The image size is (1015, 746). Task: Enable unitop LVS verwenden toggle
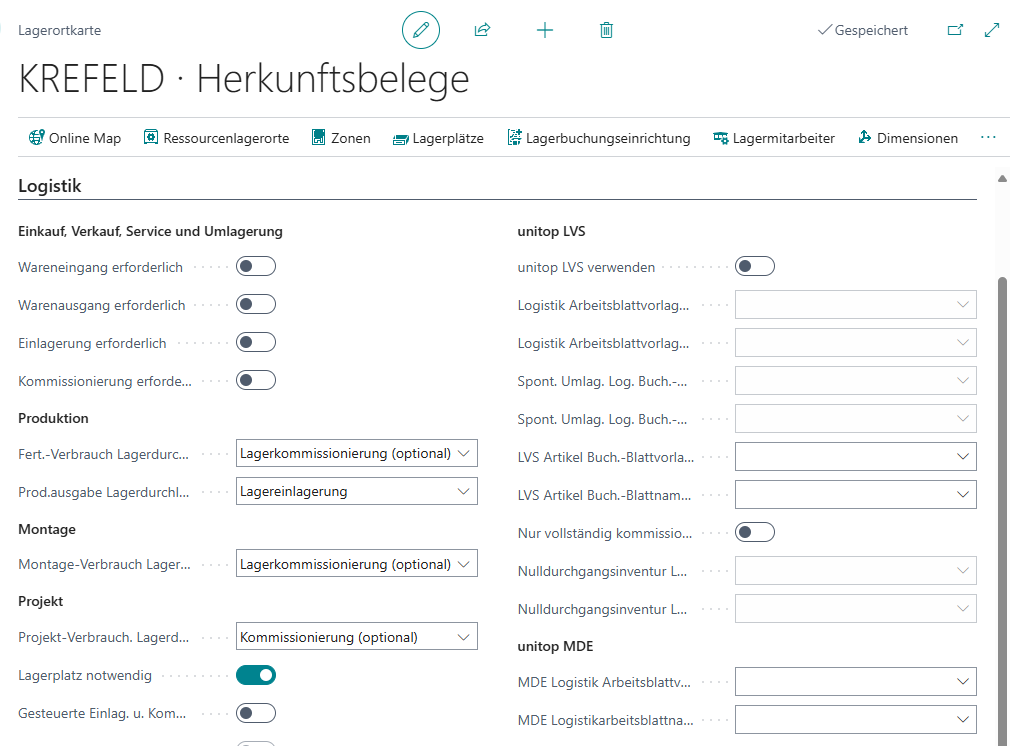click(x=755, y=267)
